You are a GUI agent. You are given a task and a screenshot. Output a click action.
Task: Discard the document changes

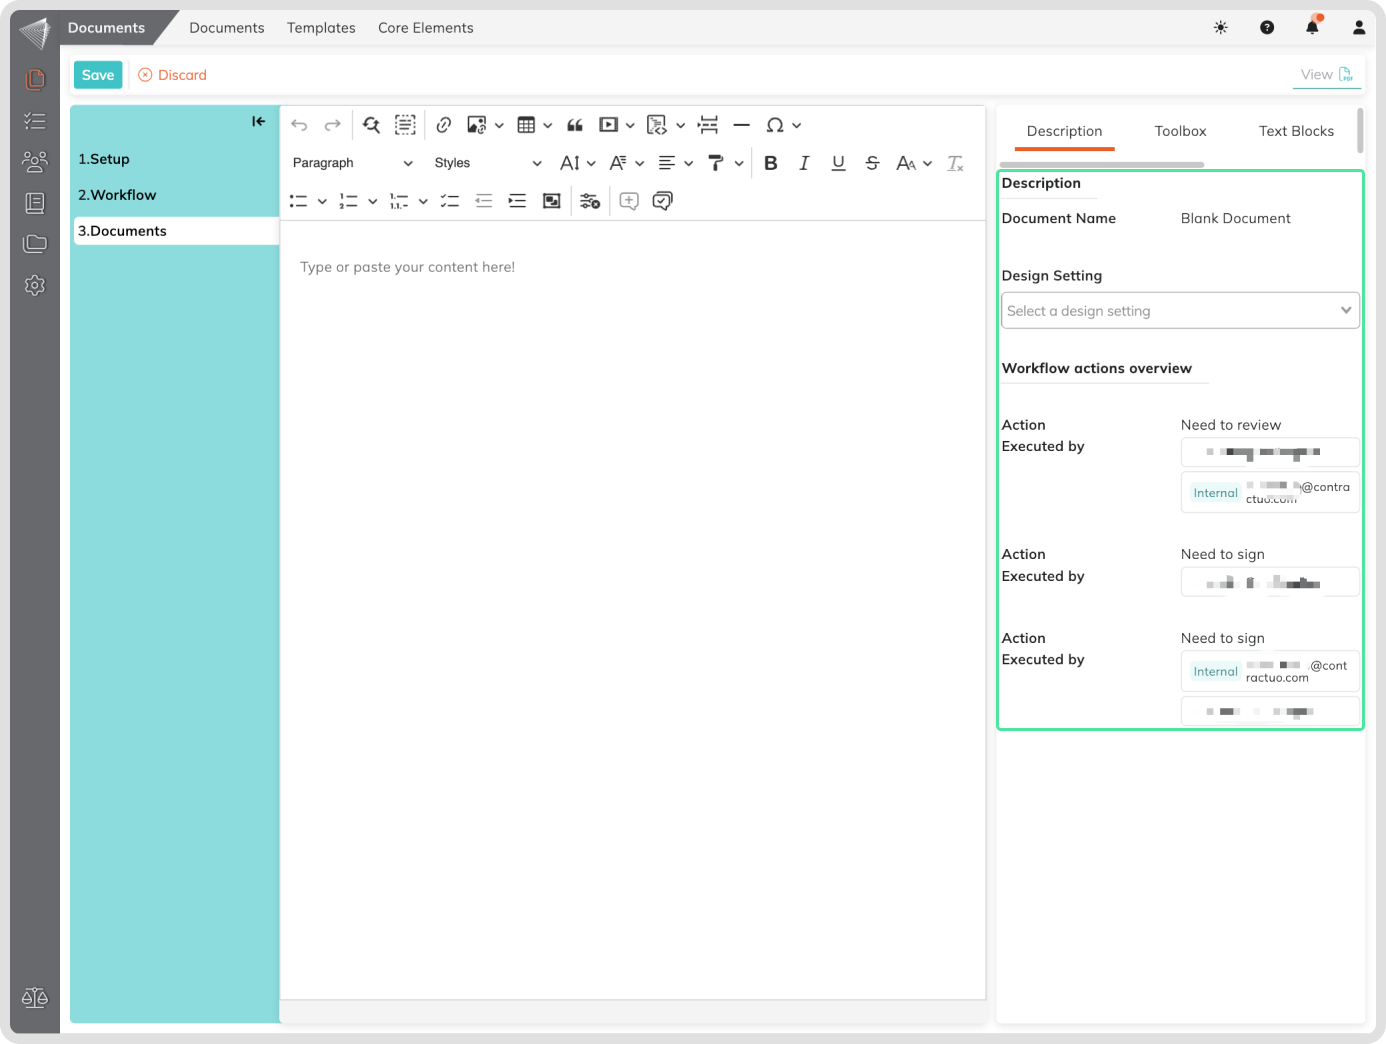[x=173, y=75]
